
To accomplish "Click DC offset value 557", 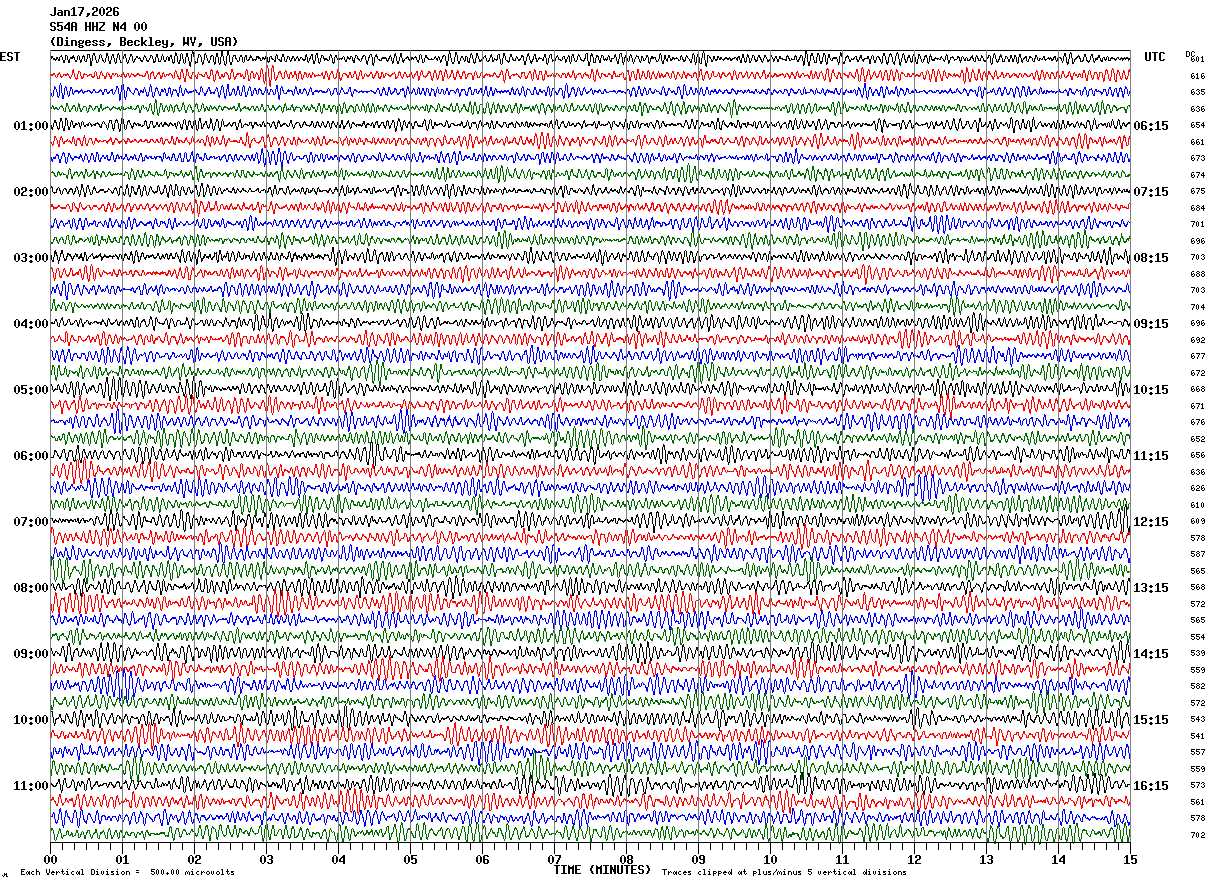I will pos(1198,752).
